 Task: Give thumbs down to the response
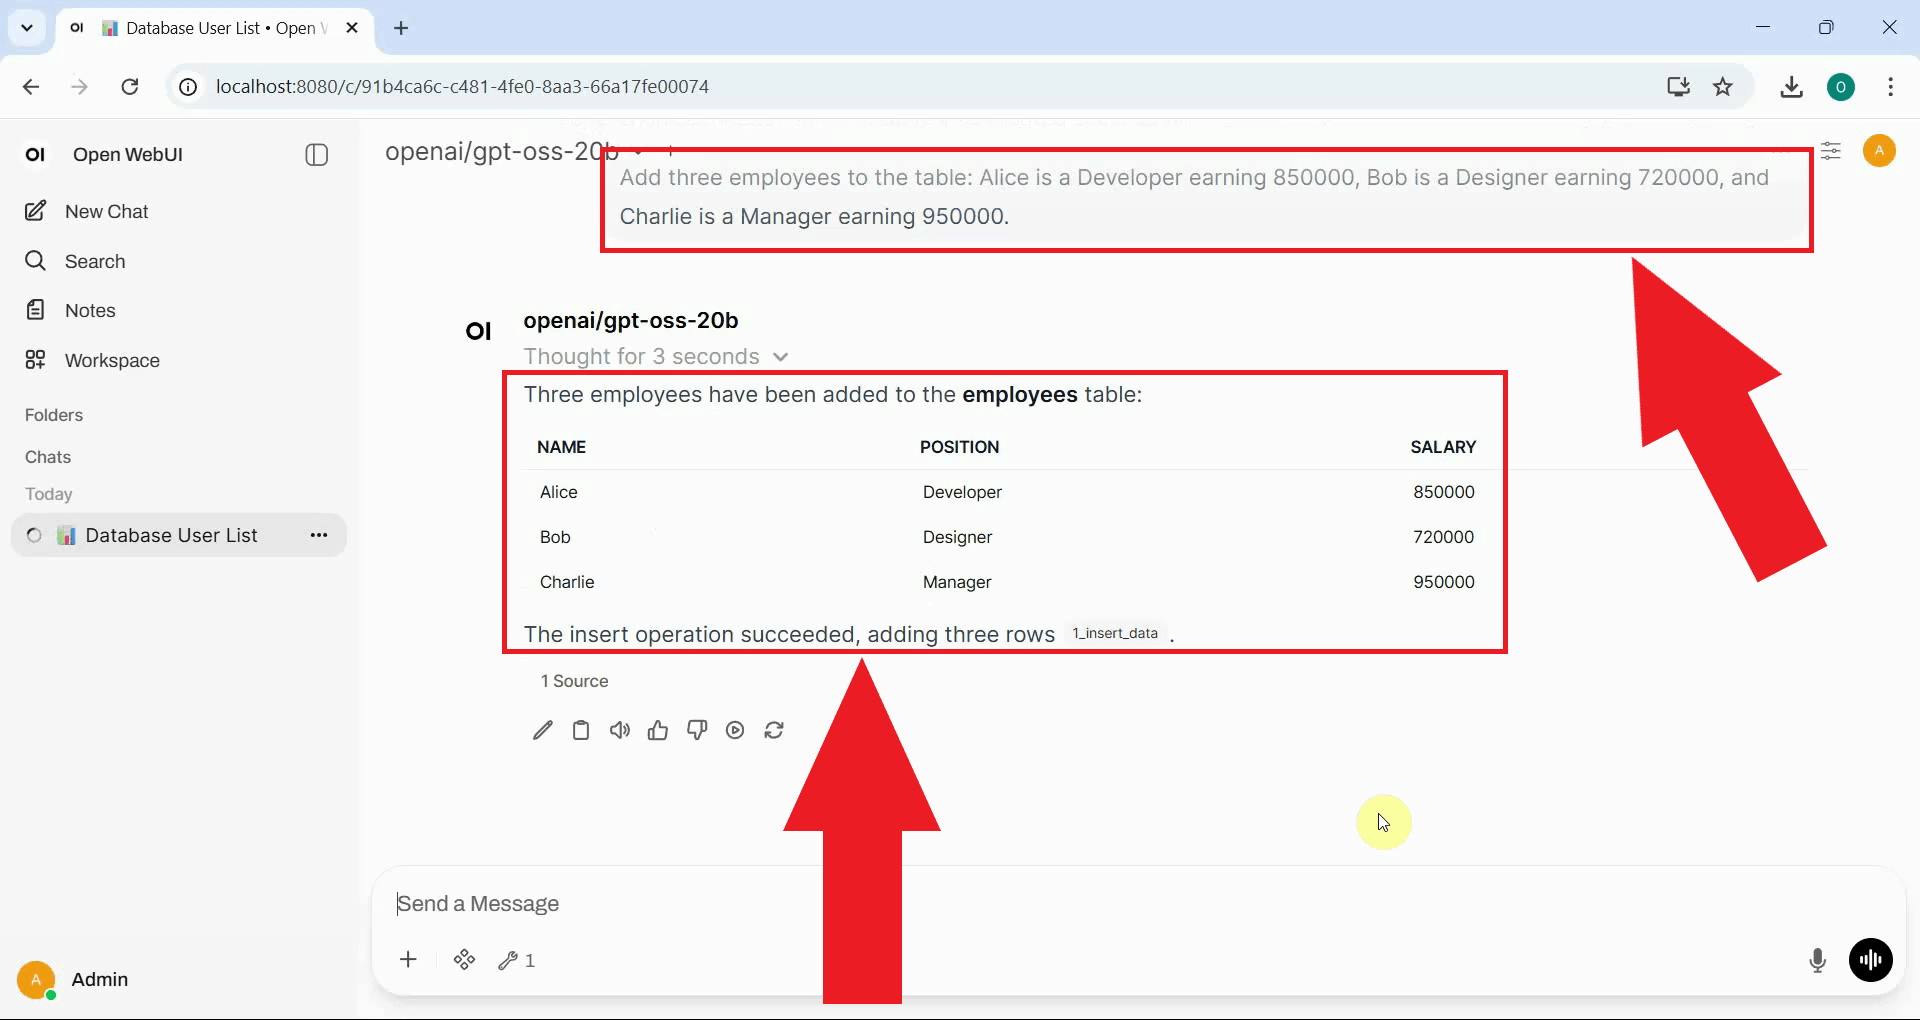point(697,730)
